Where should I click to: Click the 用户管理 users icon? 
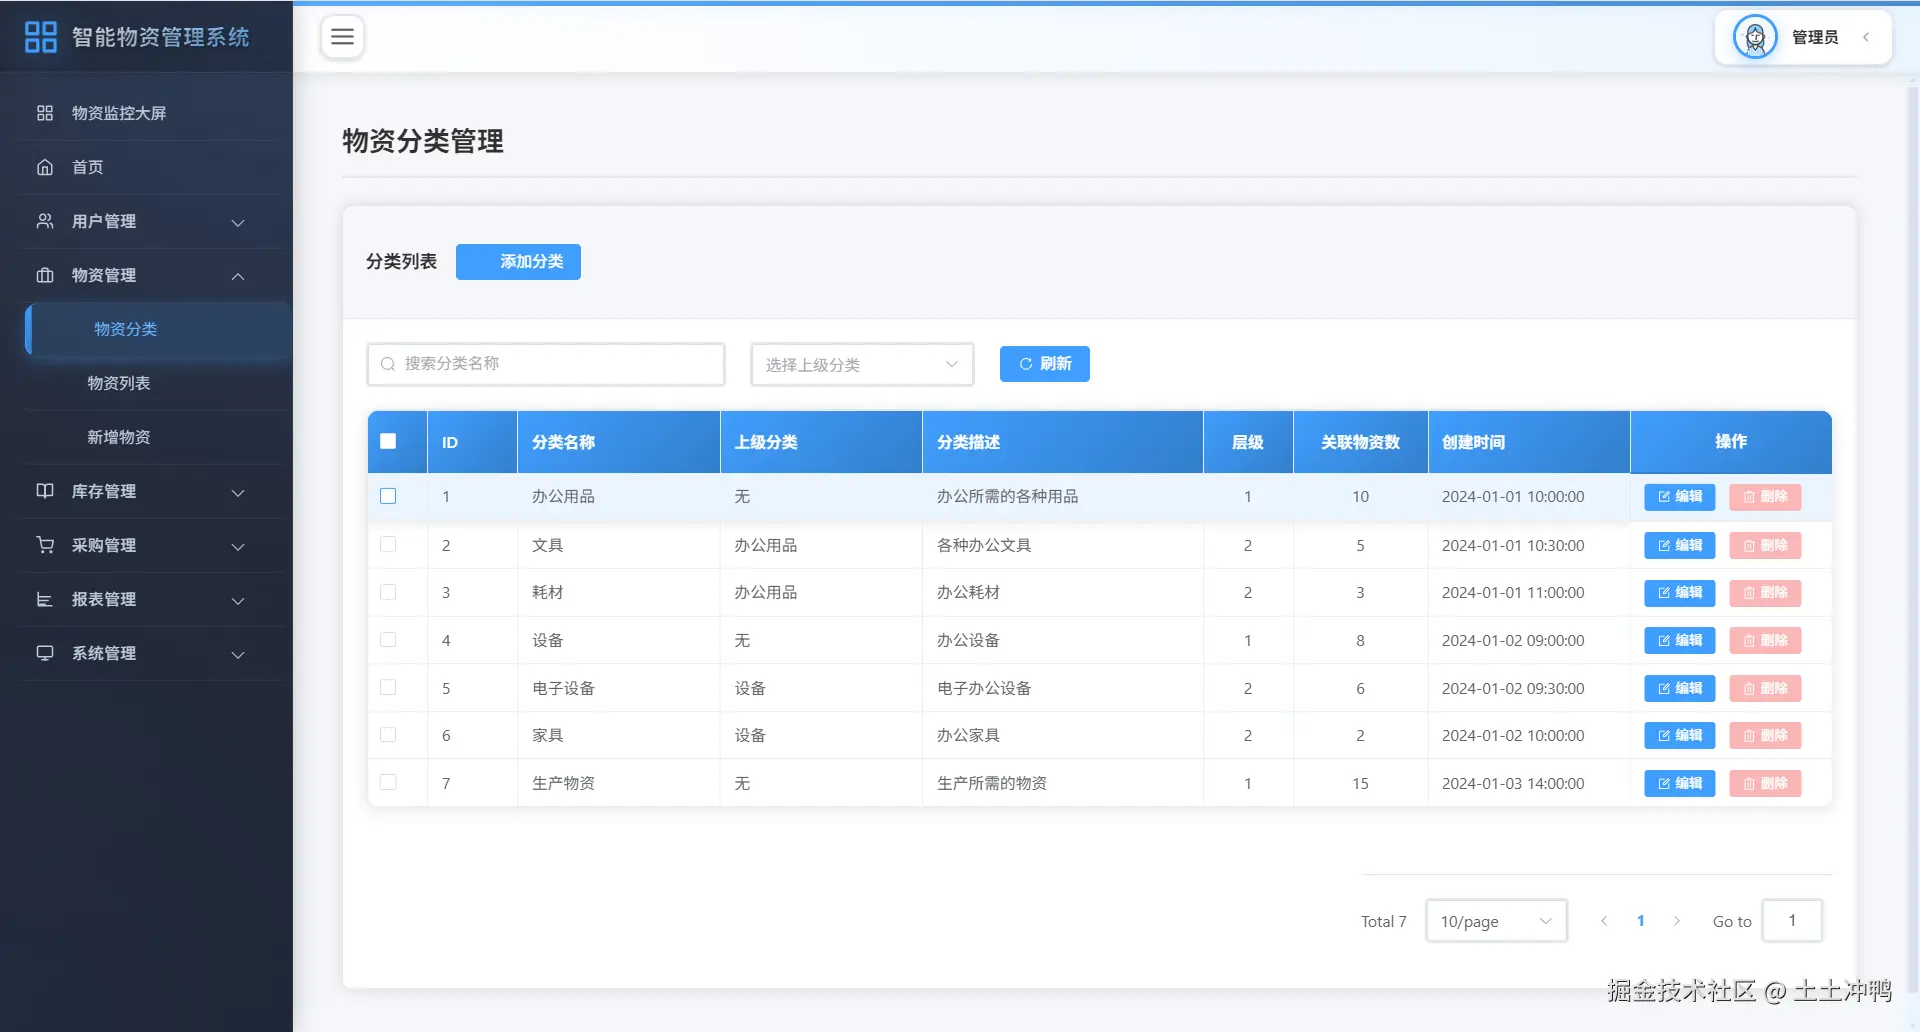point(45,221)
